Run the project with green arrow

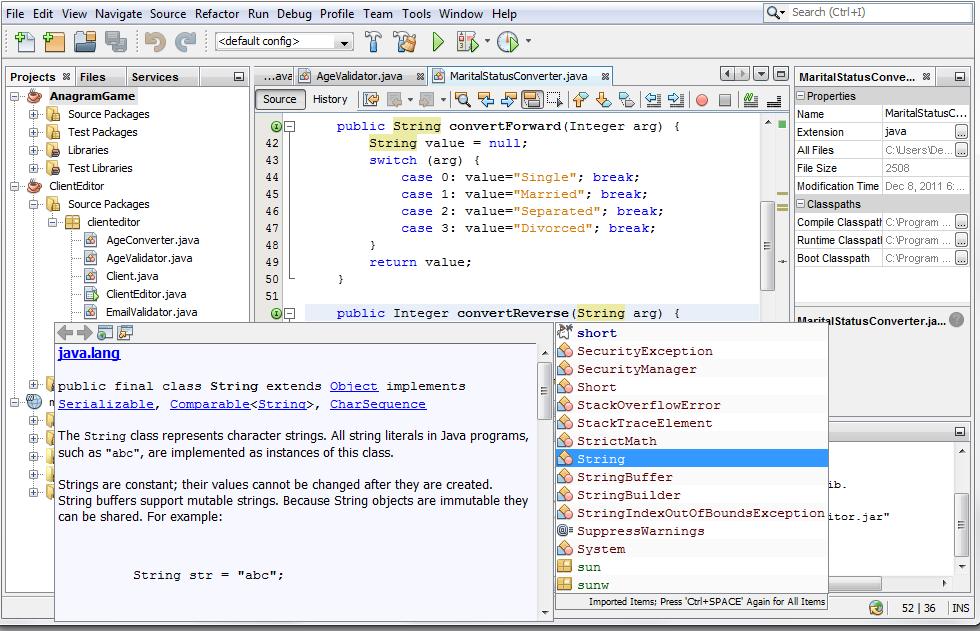pos(438,42)
